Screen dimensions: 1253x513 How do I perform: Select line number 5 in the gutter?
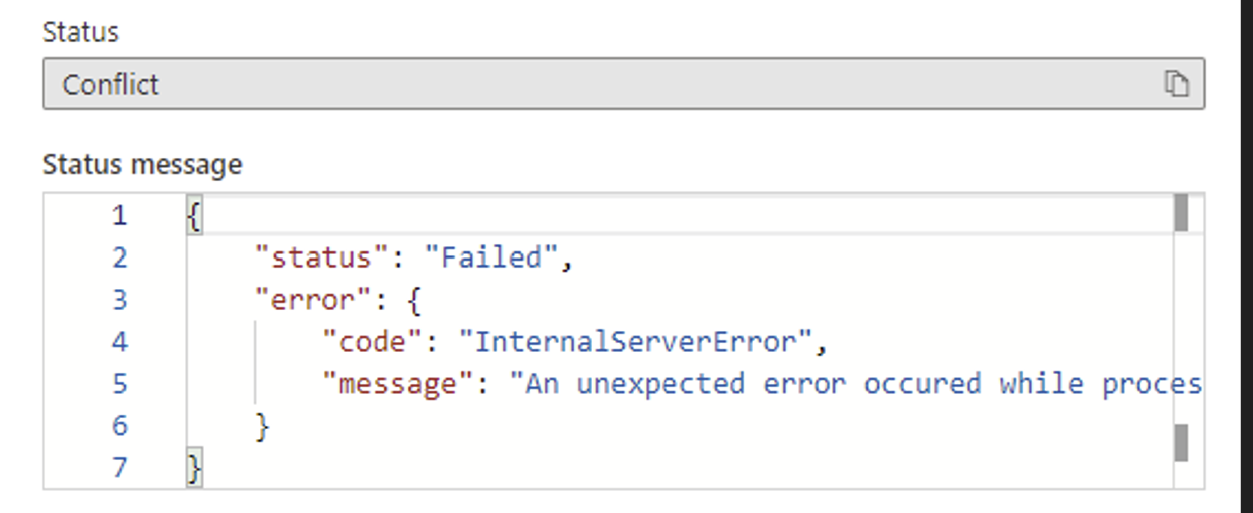click(x=120, y=384)
